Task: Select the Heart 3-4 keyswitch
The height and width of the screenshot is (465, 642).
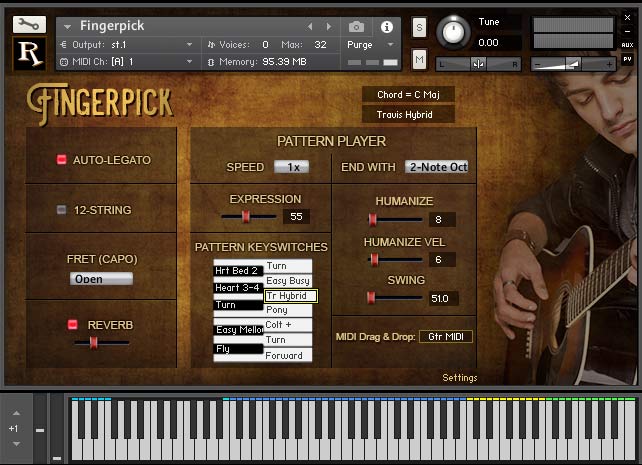Action: click(x=237, y=288)
